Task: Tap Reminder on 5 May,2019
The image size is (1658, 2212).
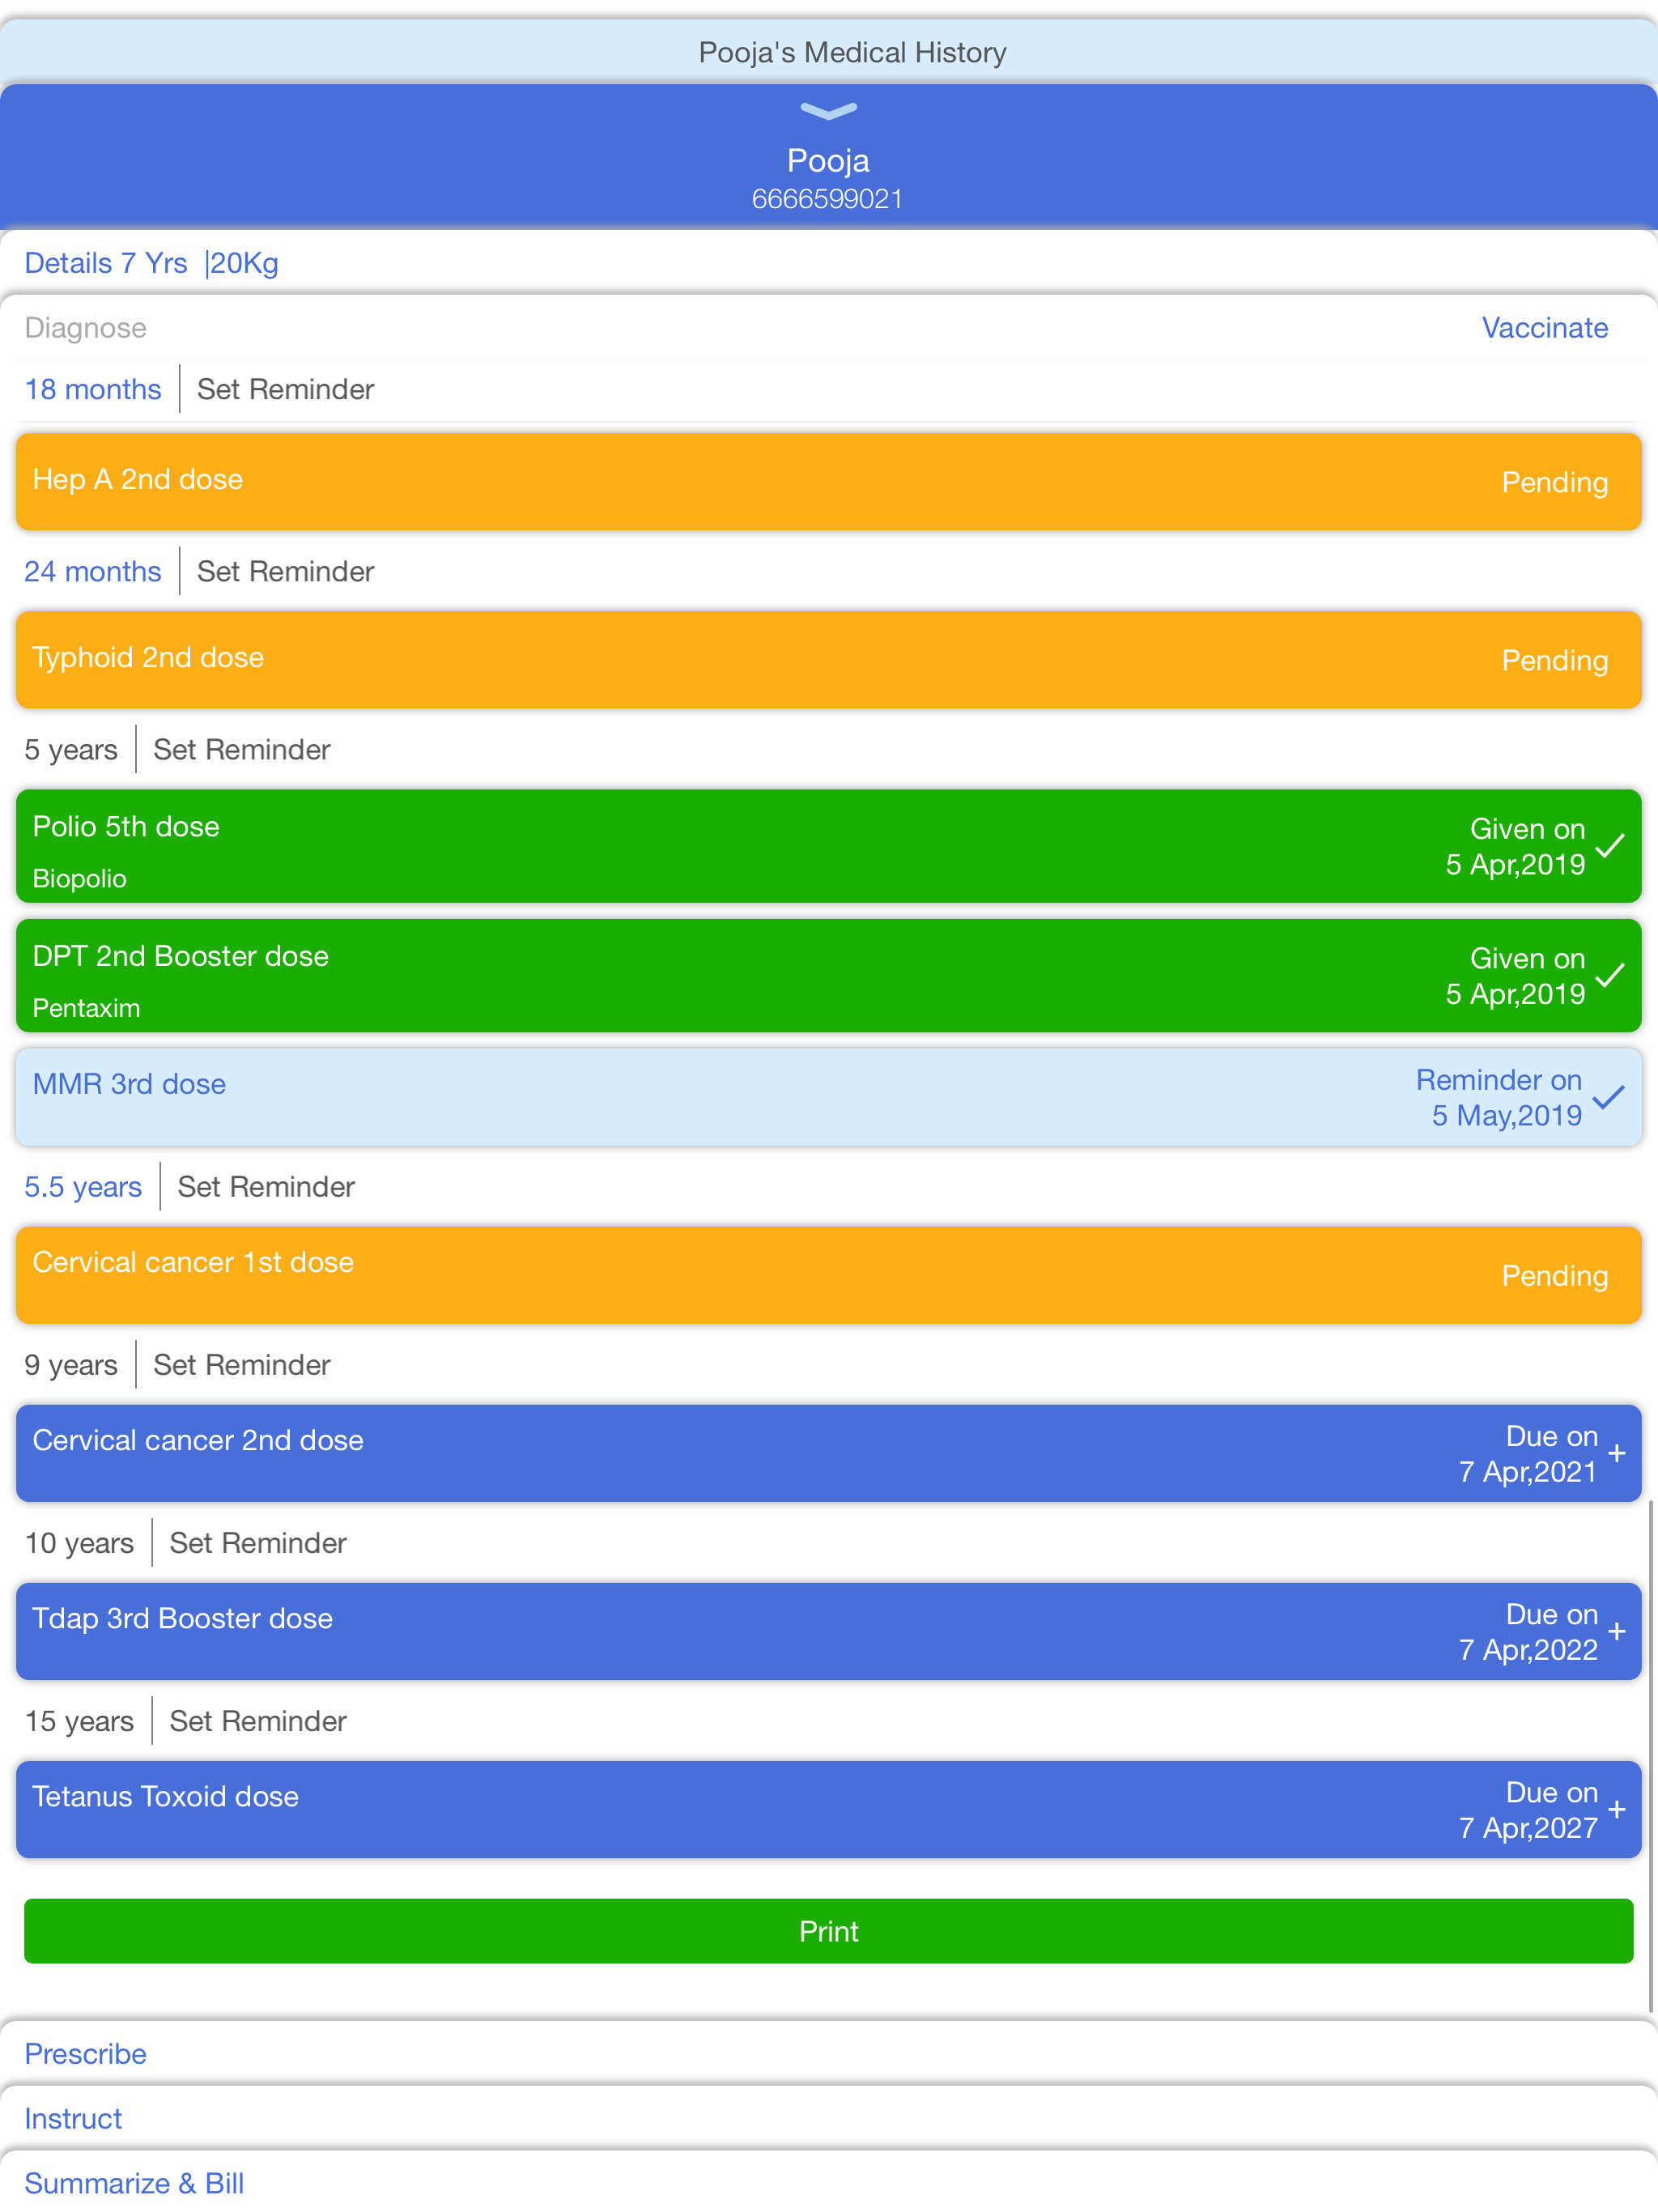Action: click(x=1499, y=1098)
